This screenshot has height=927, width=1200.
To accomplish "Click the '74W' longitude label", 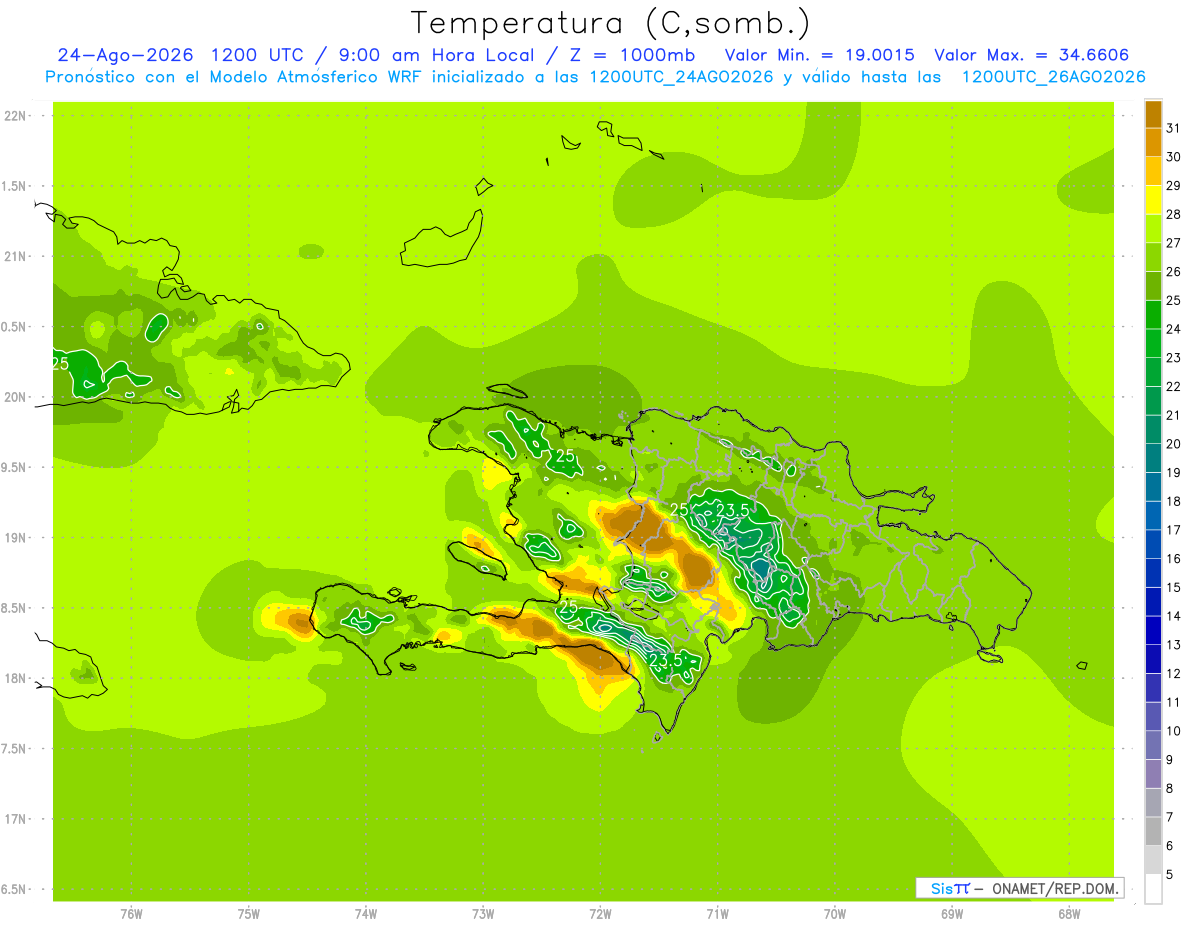I will pos(366,914).
